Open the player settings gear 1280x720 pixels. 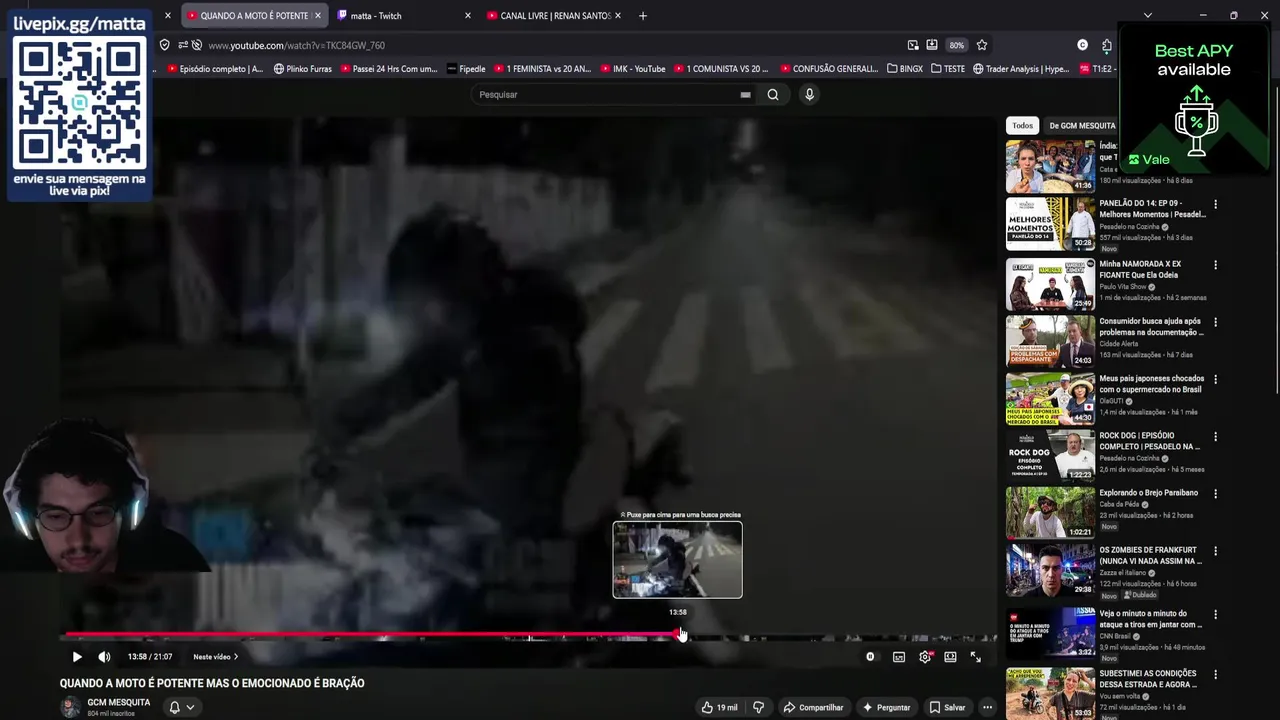925,657
